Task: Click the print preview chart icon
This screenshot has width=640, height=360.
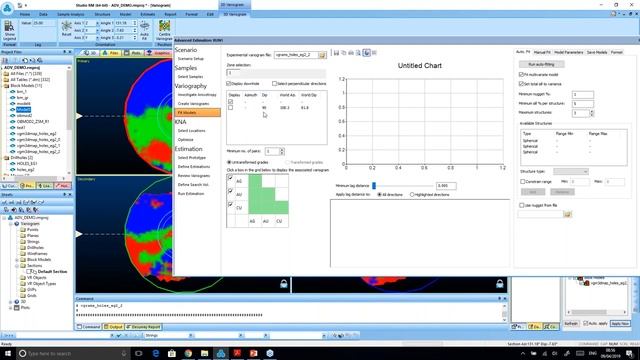Action: [x=358, y=53]
